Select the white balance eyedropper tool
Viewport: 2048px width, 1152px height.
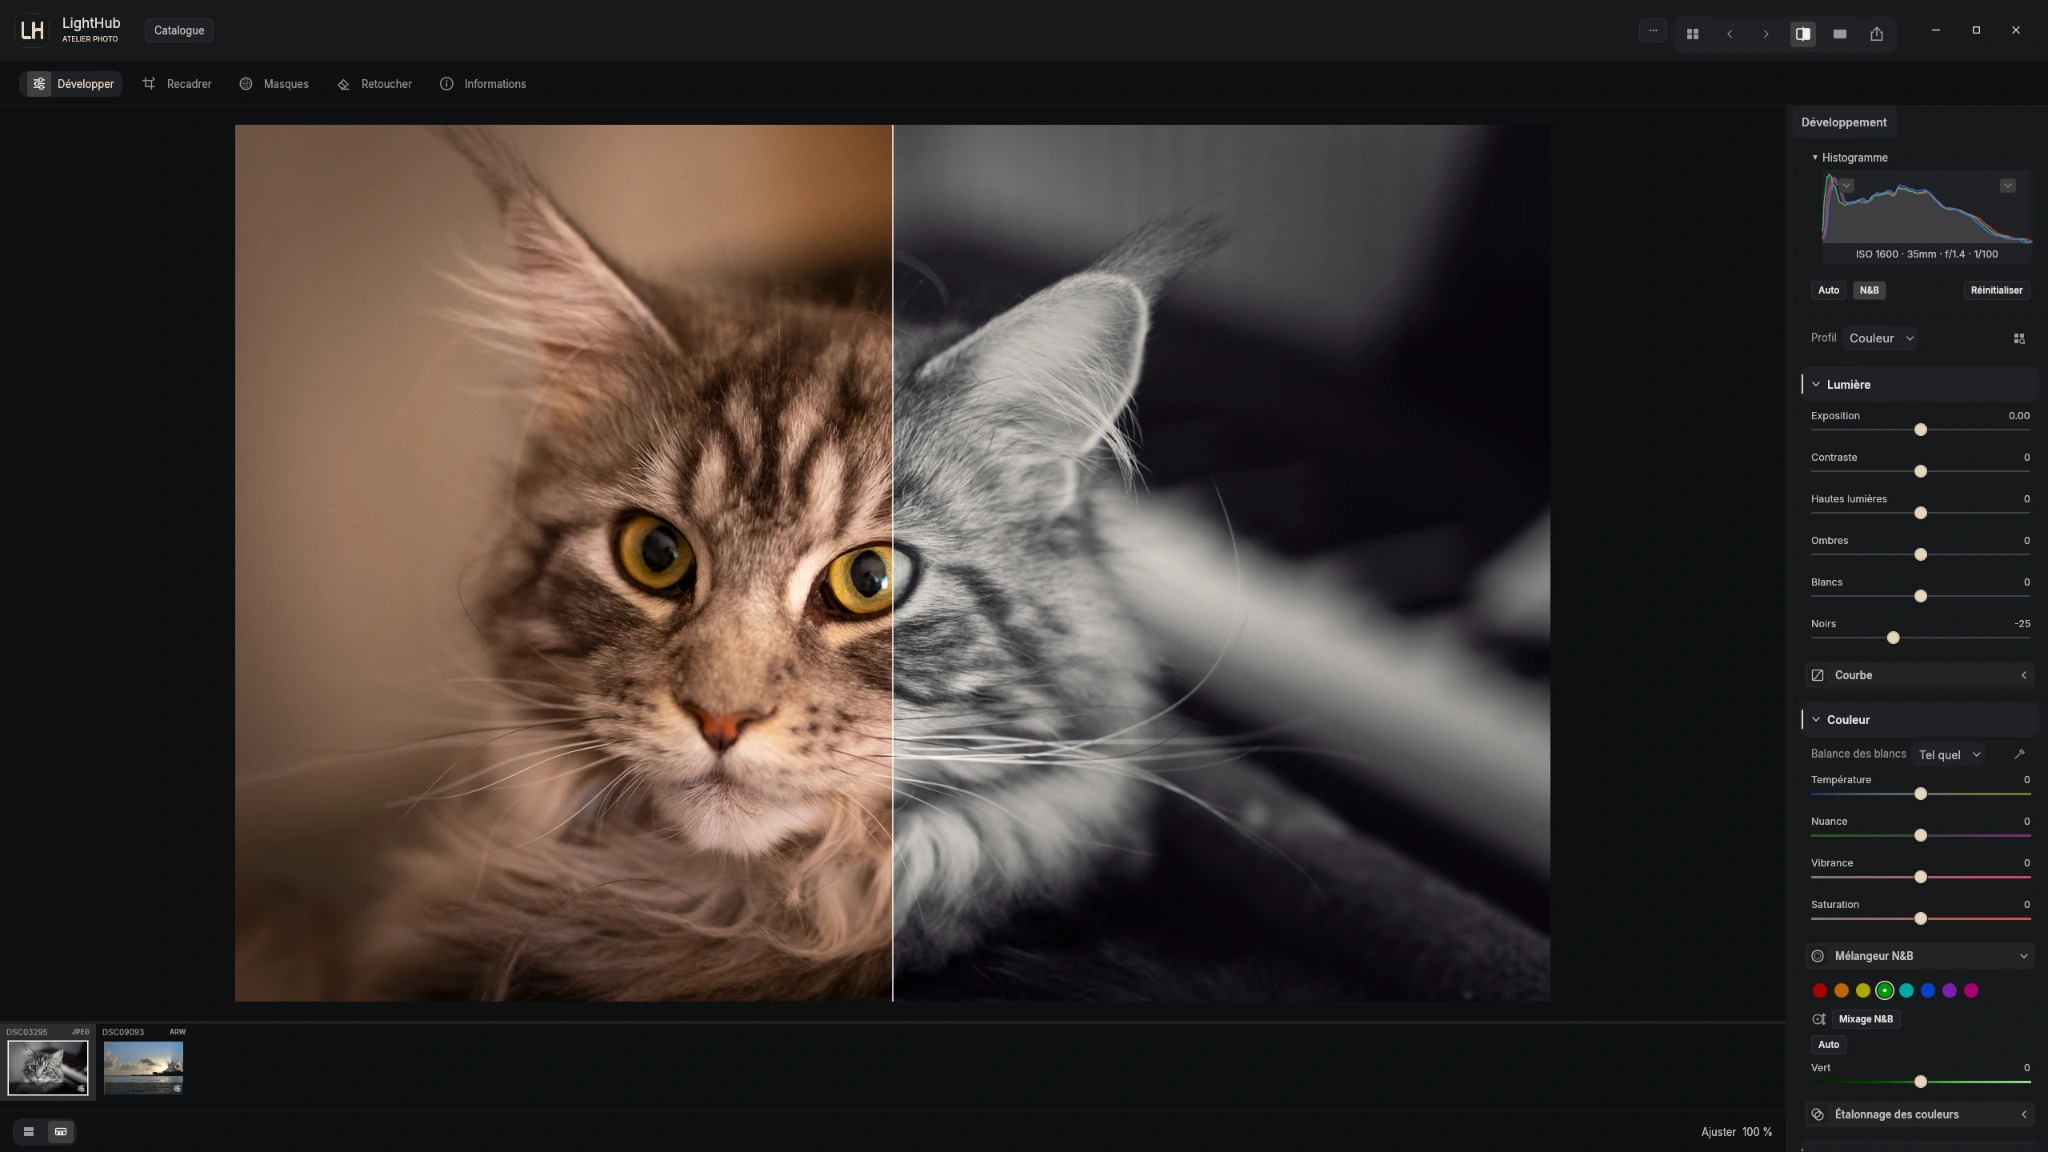[x=2019, y=754]
